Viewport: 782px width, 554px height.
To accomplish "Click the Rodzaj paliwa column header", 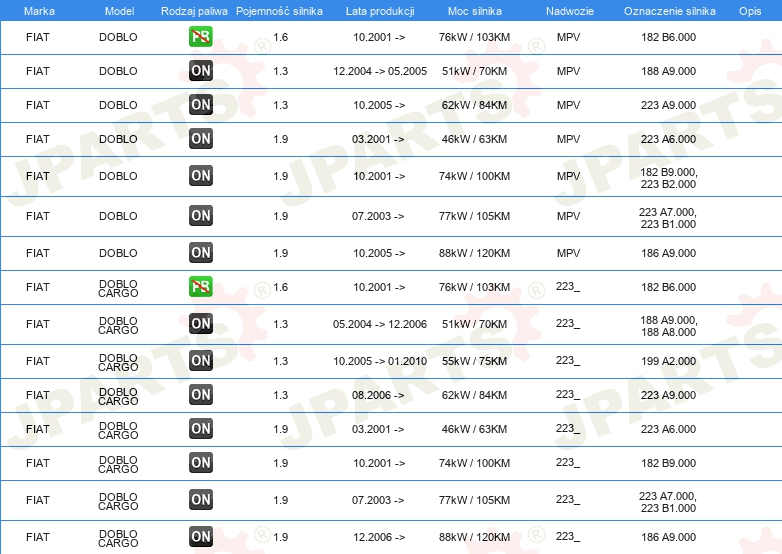I will click(194, 11).
